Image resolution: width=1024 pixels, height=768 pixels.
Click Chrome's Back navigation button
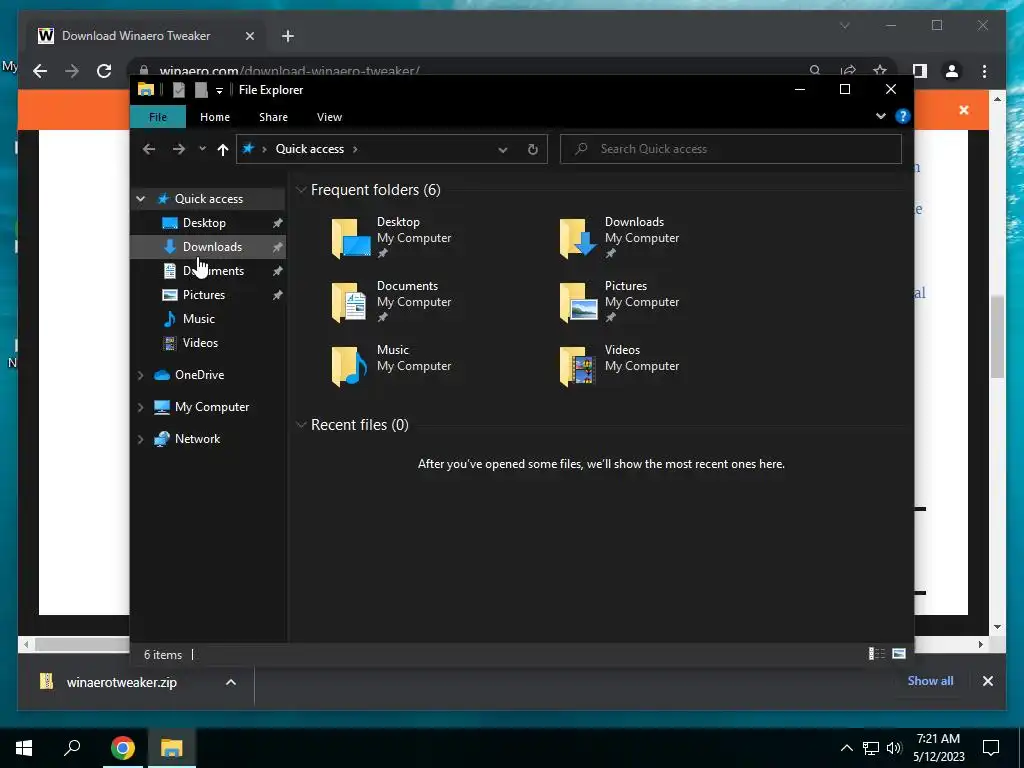[40, 71]
